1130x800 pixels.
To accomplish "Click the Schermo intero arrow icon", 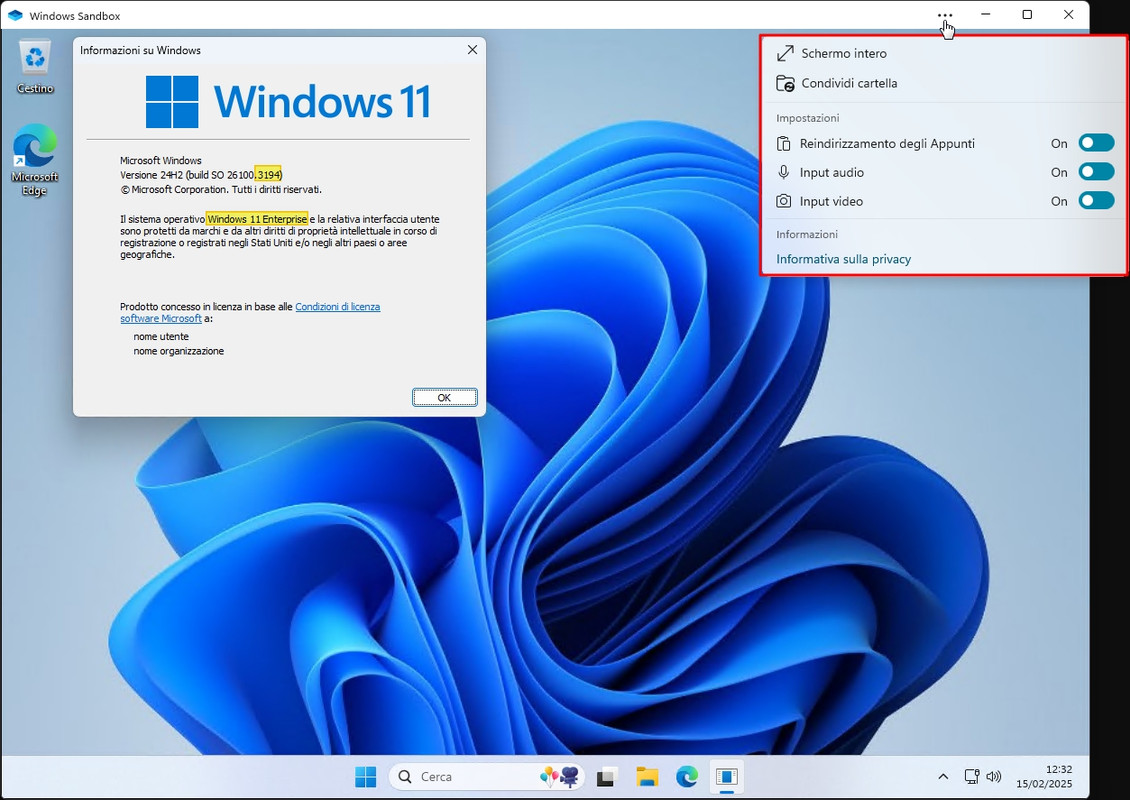I will coord(785,53).
